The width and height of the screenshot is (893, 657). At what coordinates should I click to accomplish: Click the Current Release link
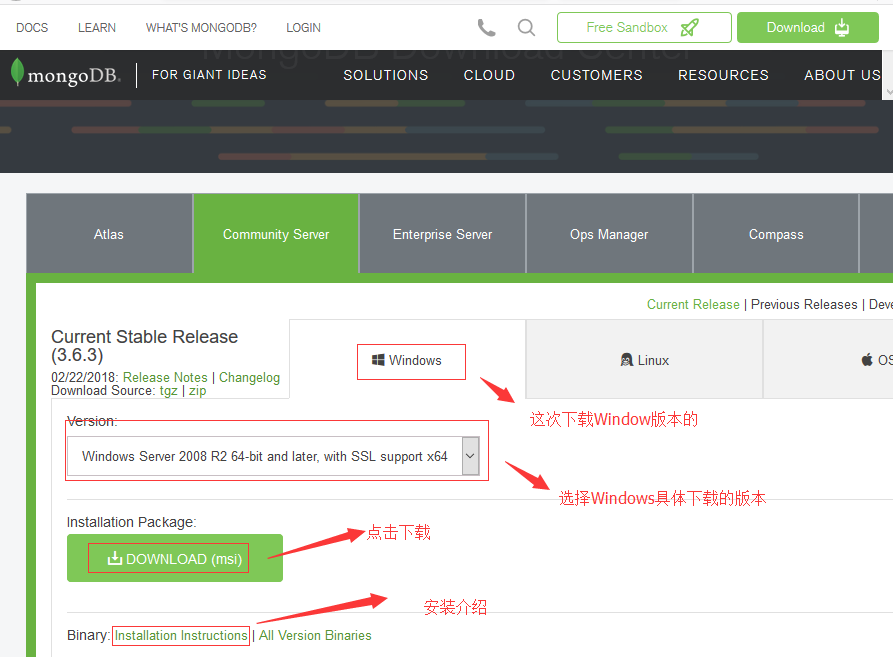click(x=693, y=305)
